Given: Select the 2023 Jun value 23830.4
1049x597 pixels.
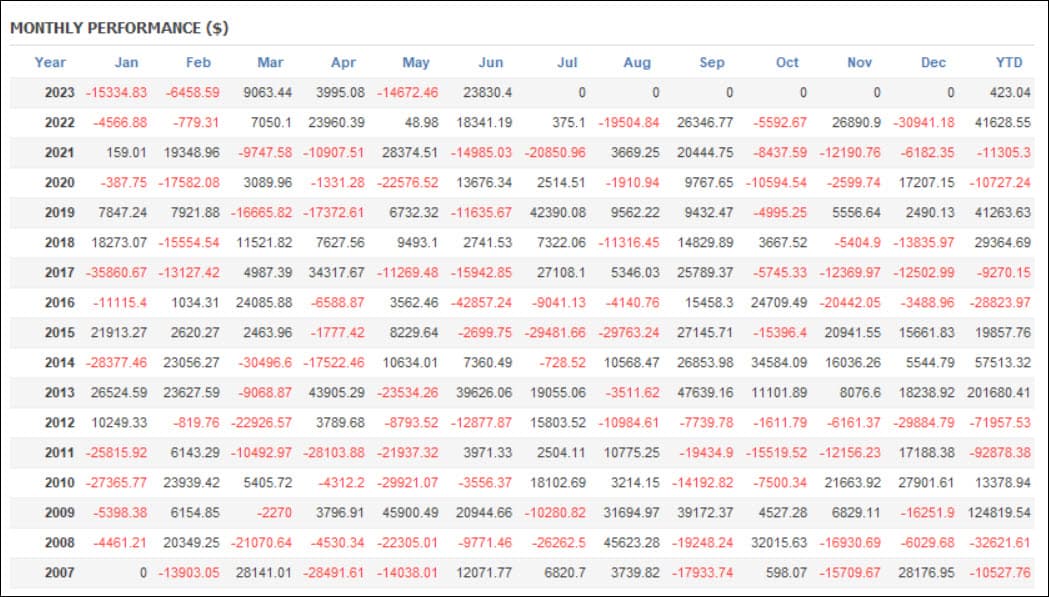Looking at the screenshot, I should (487, 92).
